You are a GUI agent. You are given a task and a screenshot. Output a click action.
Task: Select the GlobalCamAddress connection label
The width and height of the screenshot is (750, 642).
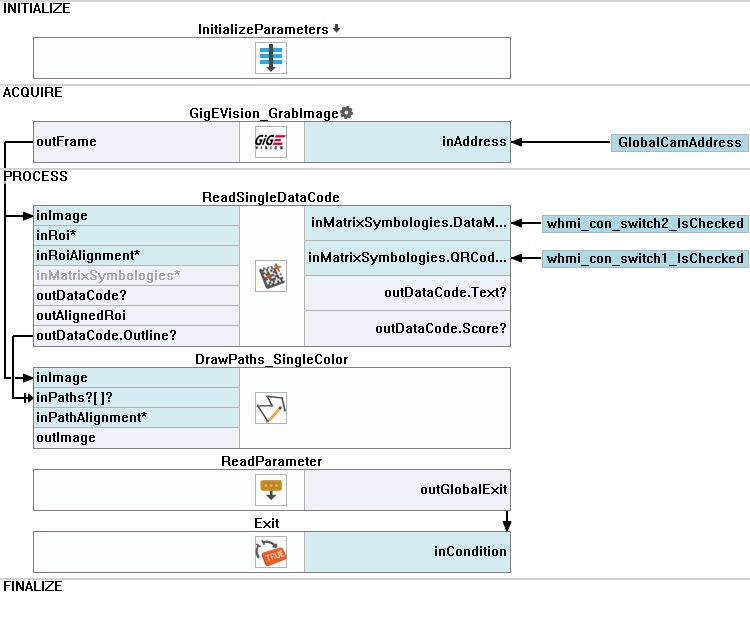[680, 142]
